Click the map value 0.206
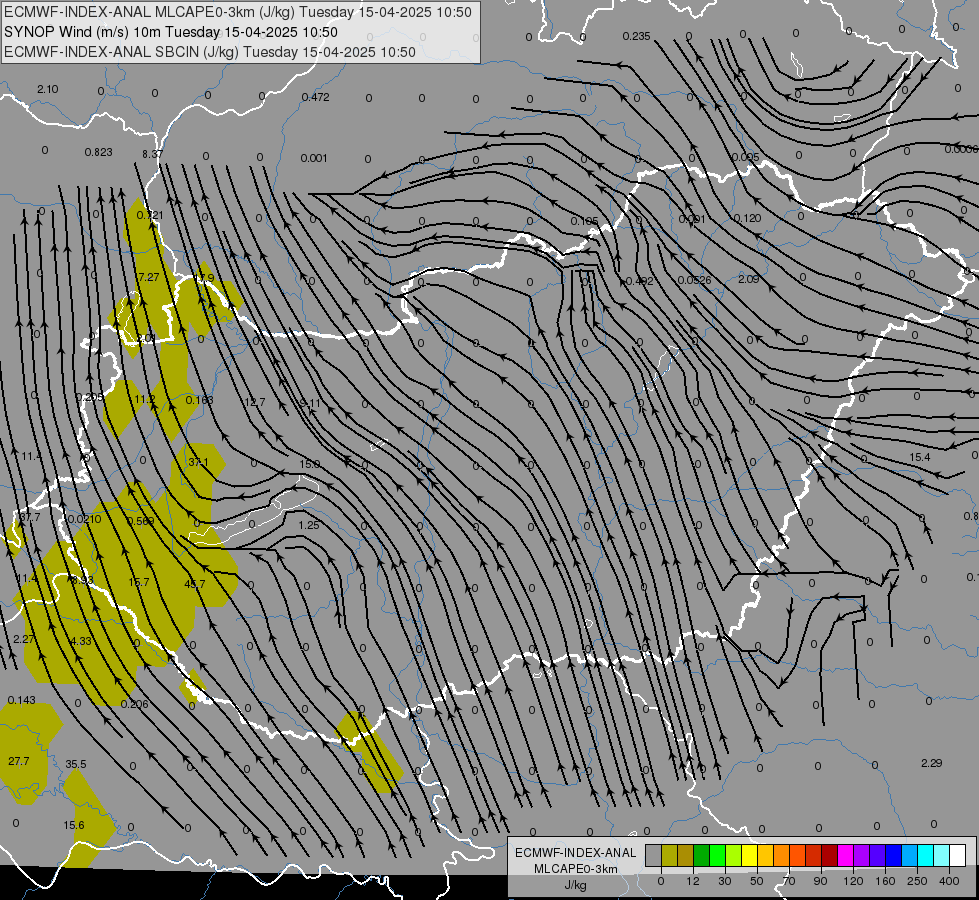This screenshot has height=900, width=979. point(135,704)
